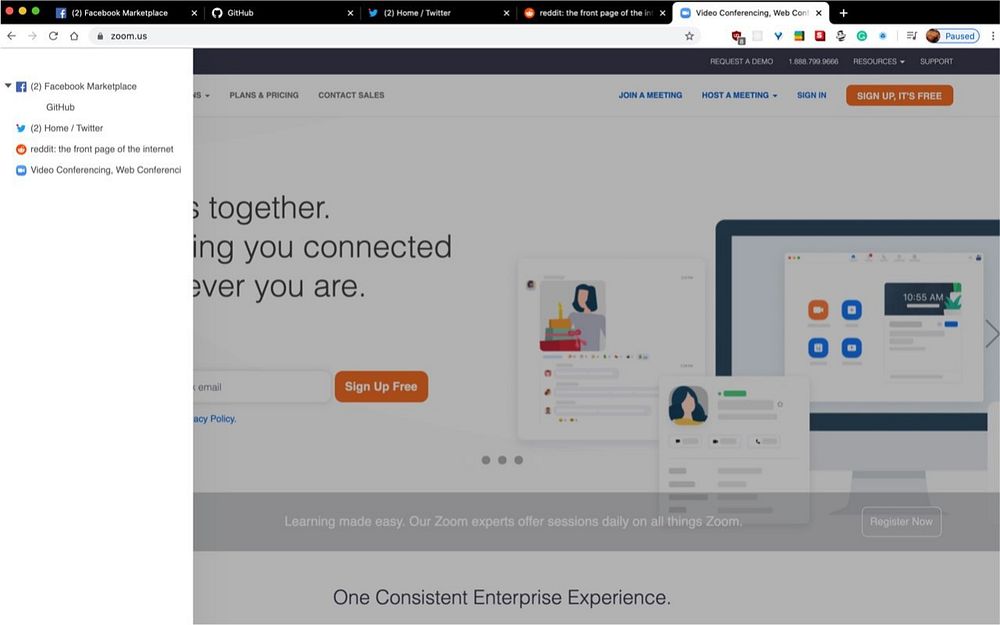Select GitHub entry in sidebar tree
Screen dimensions: 1000x625
60,107
